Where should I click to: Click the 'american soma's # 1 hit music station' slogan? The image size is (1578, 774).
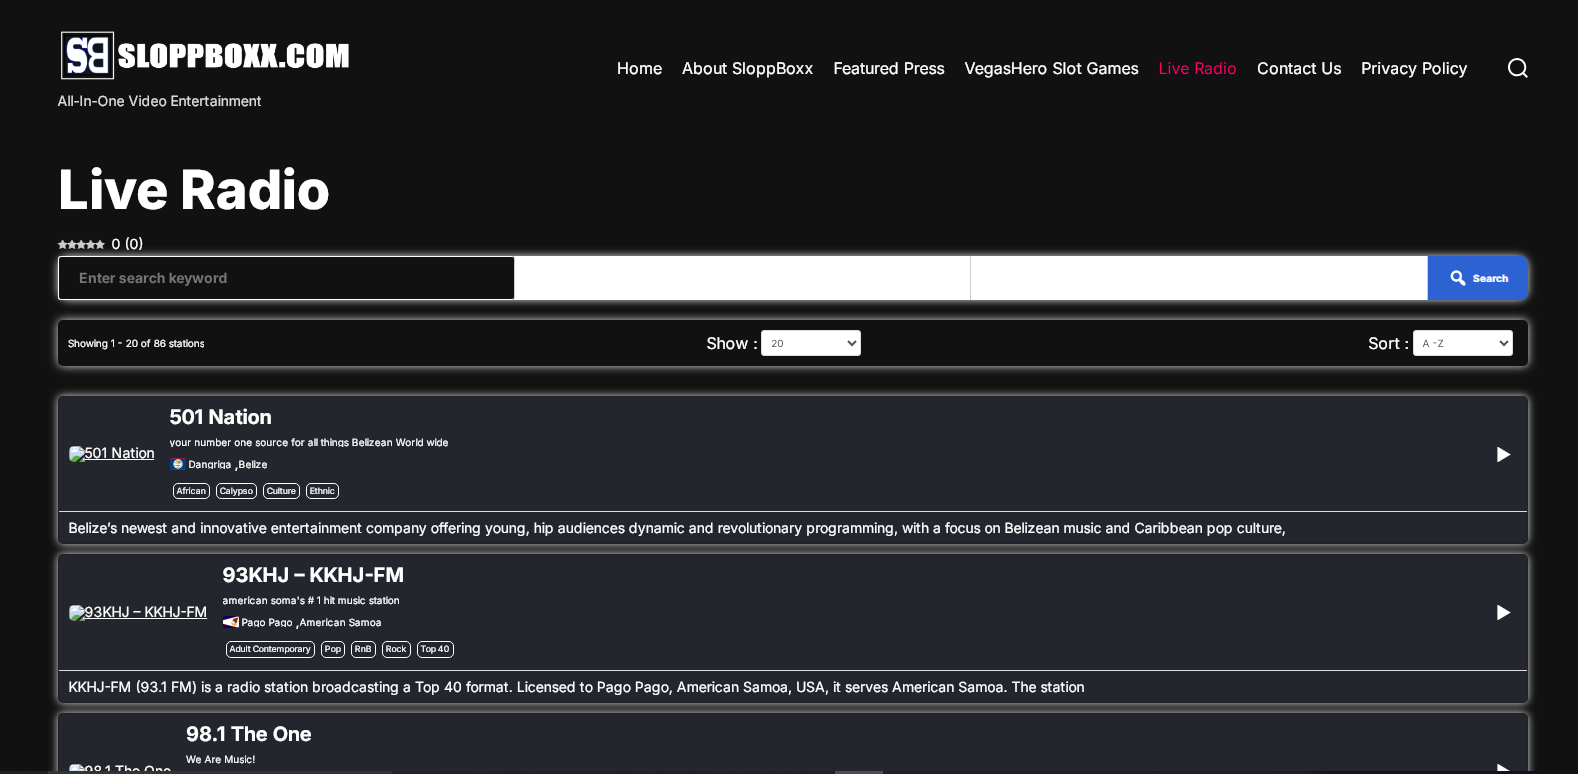pos(311,601)
